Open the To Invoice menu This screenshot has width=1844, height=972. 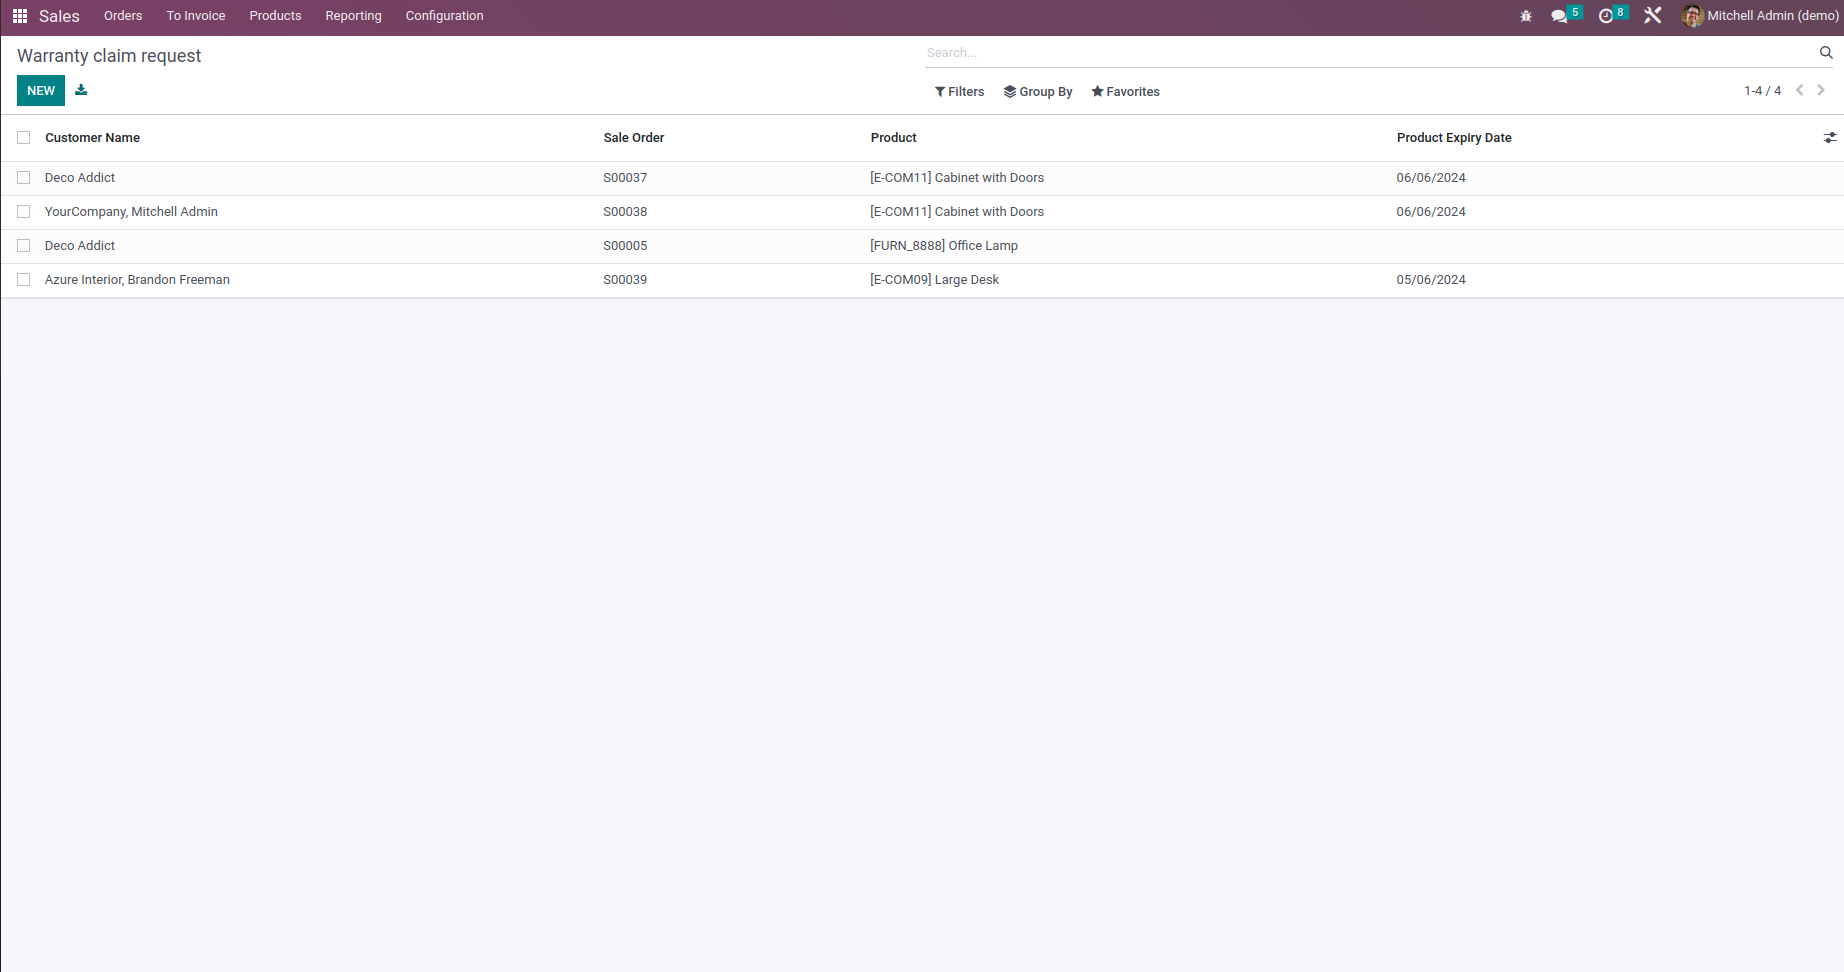196,16
